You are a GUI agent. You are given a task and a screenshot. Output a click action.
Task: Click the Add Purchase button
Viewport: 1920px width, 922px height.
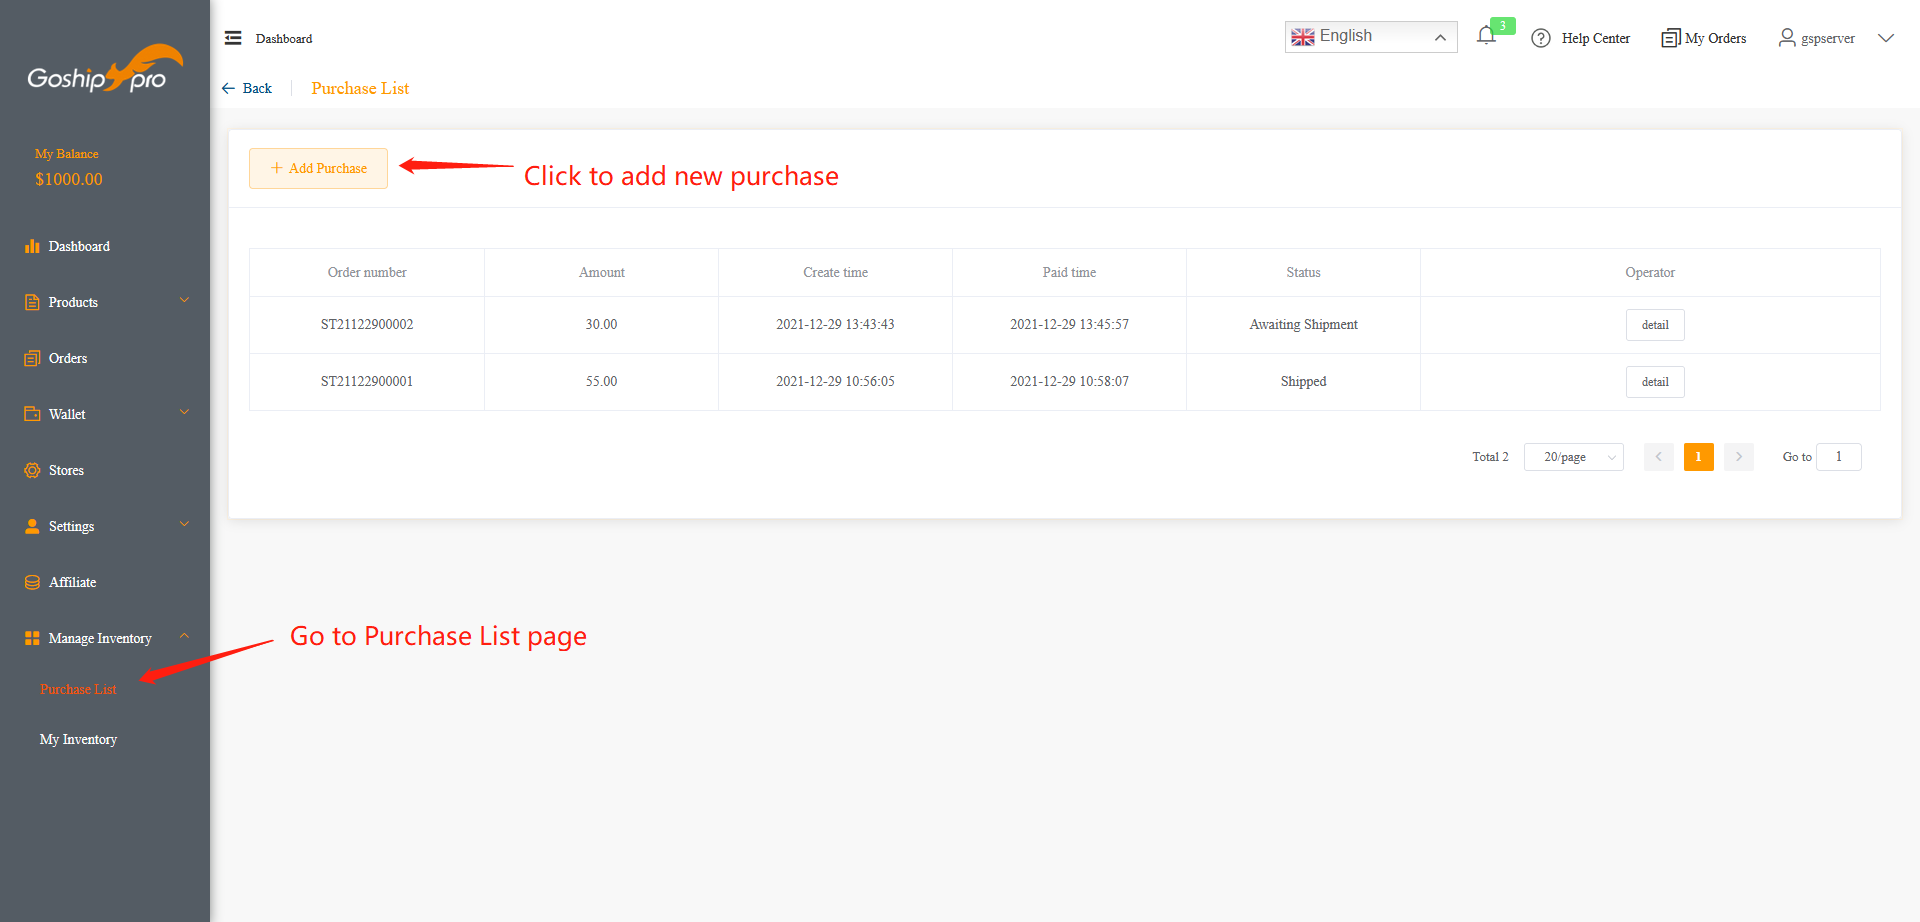pyautogui.click(x=318, y=168)
